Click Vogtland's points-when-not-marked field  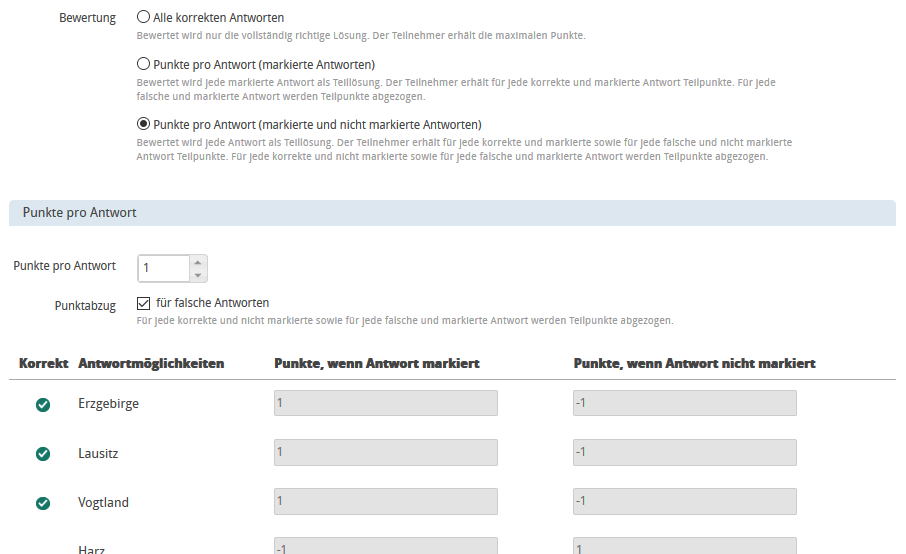pyautogui.click(x=684, y=501)
